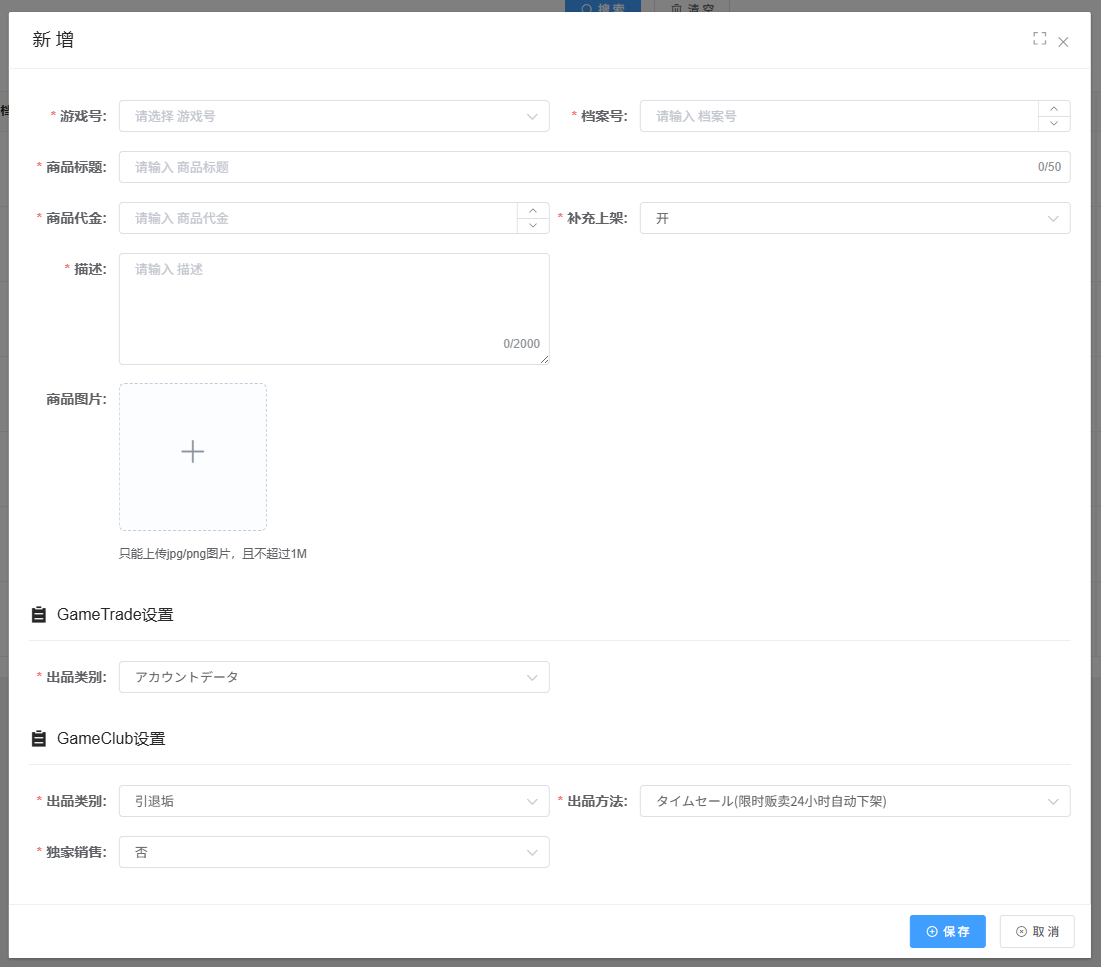Open GameClub 出品类别 dropdown showing 引退垢

point(334,801)
